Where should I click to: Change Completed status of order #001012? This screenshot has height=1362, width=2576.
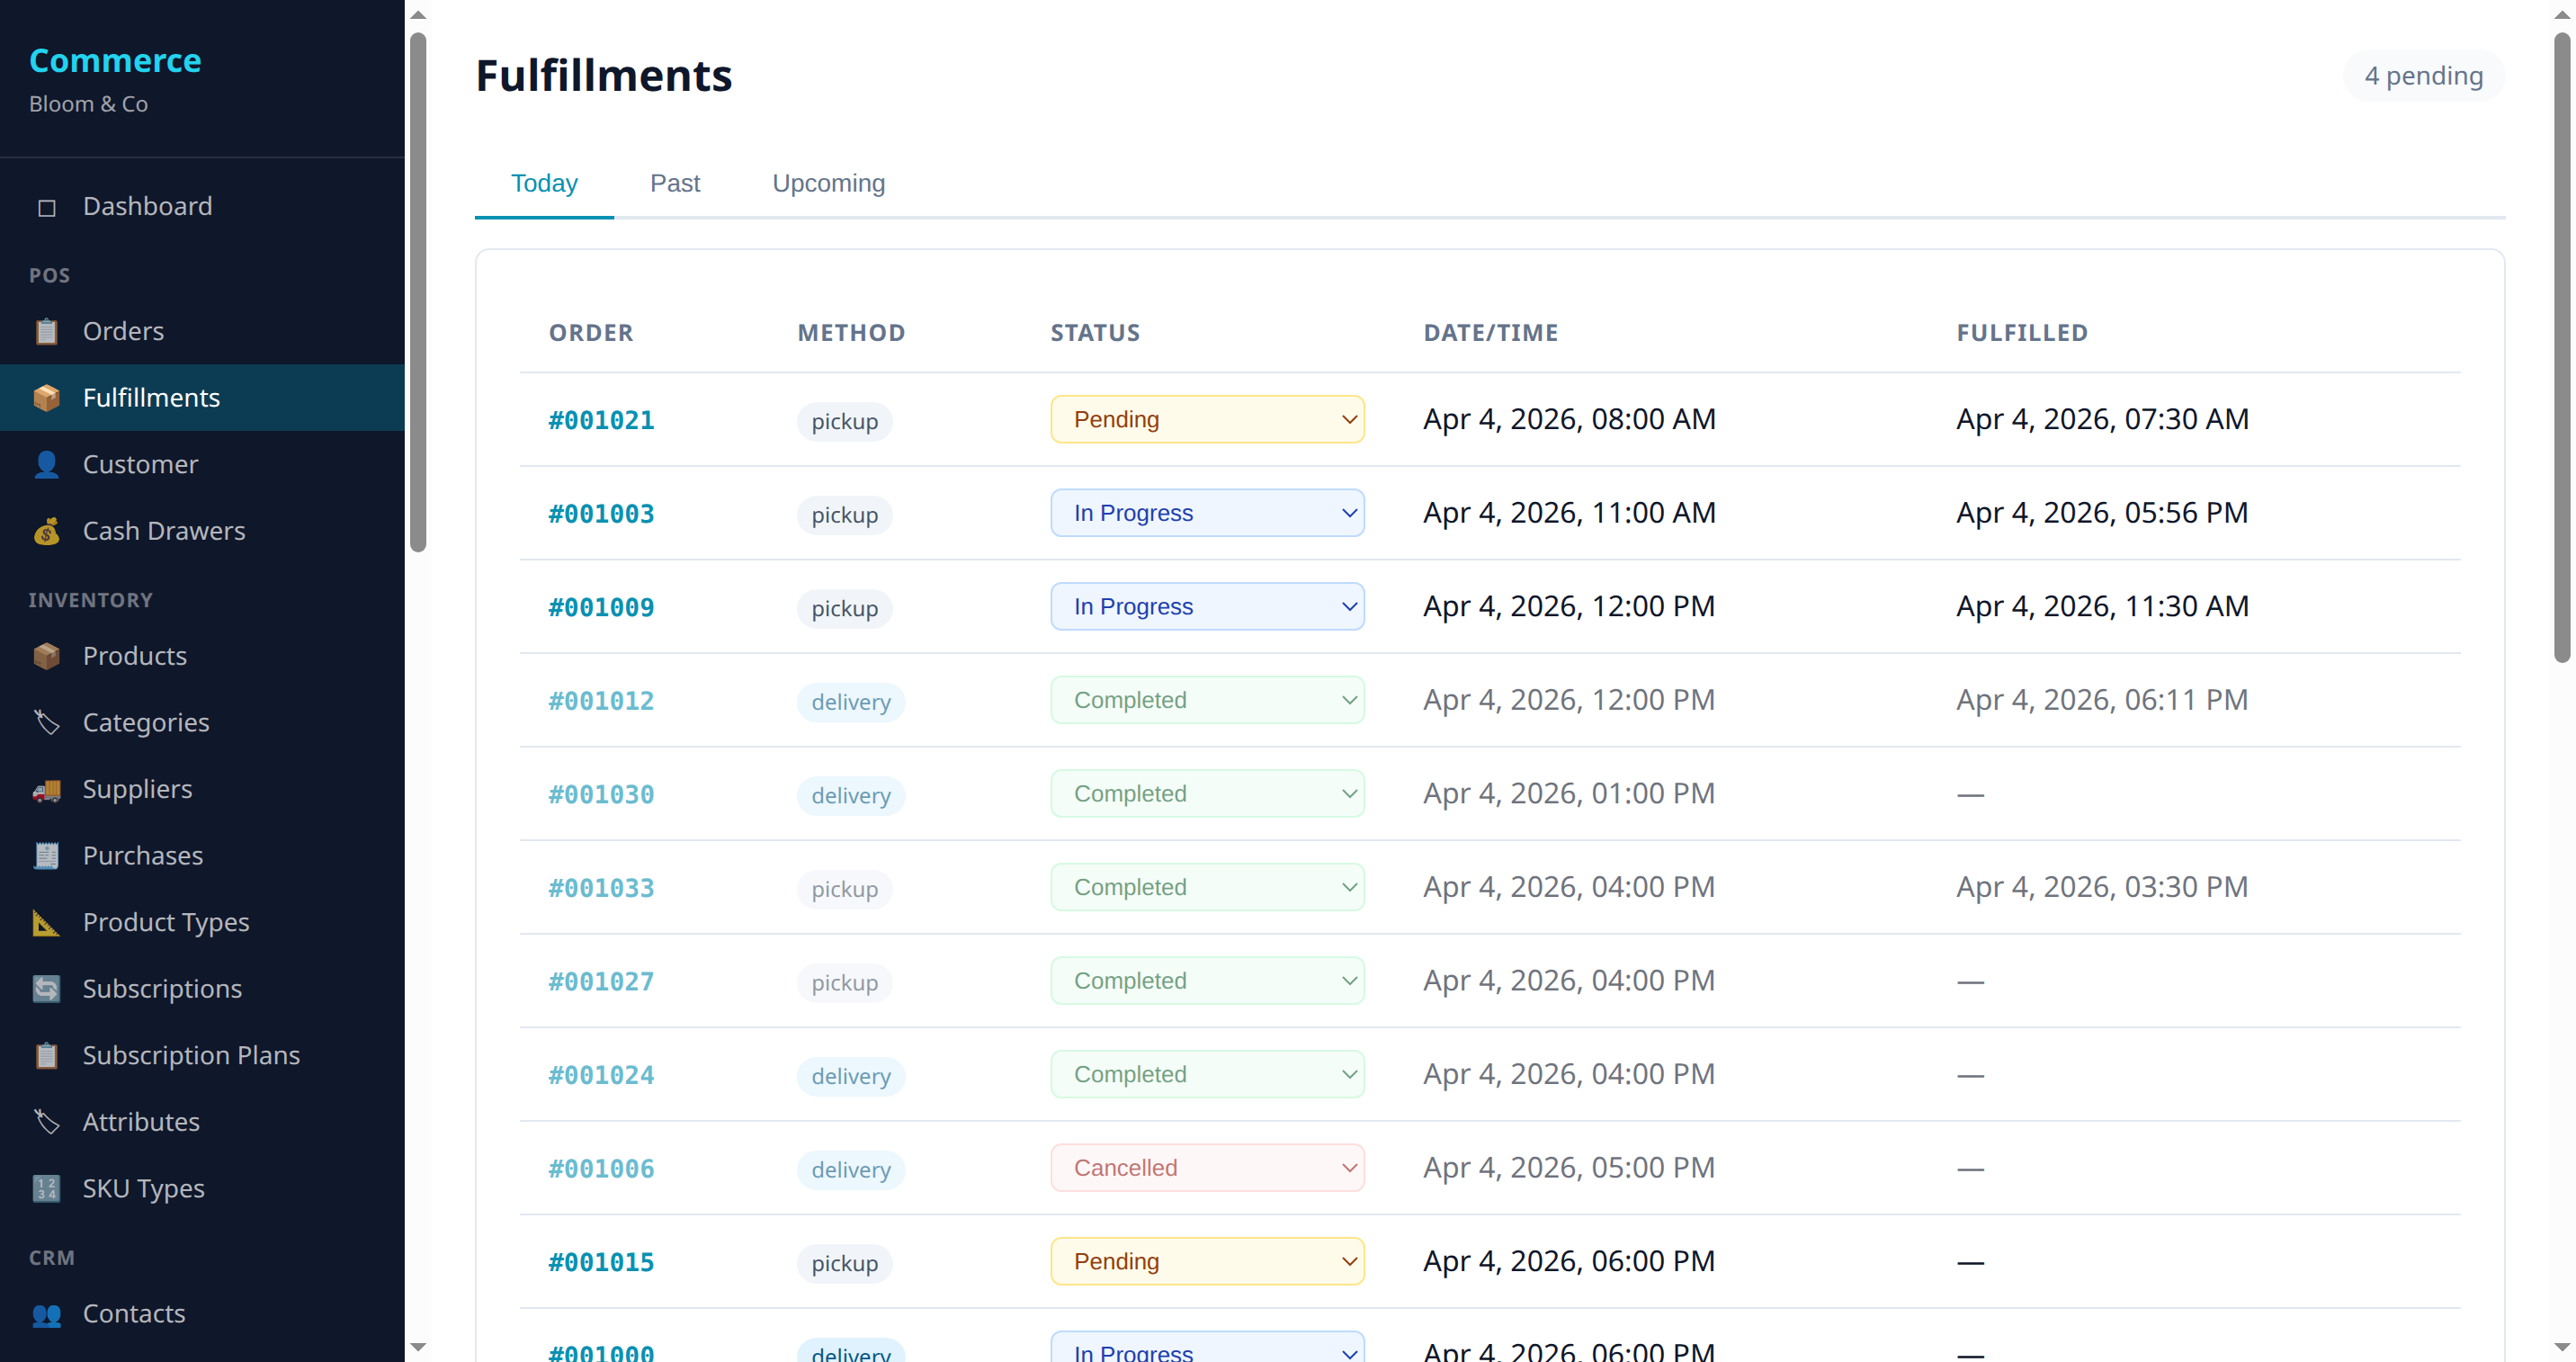(1206, 700)
